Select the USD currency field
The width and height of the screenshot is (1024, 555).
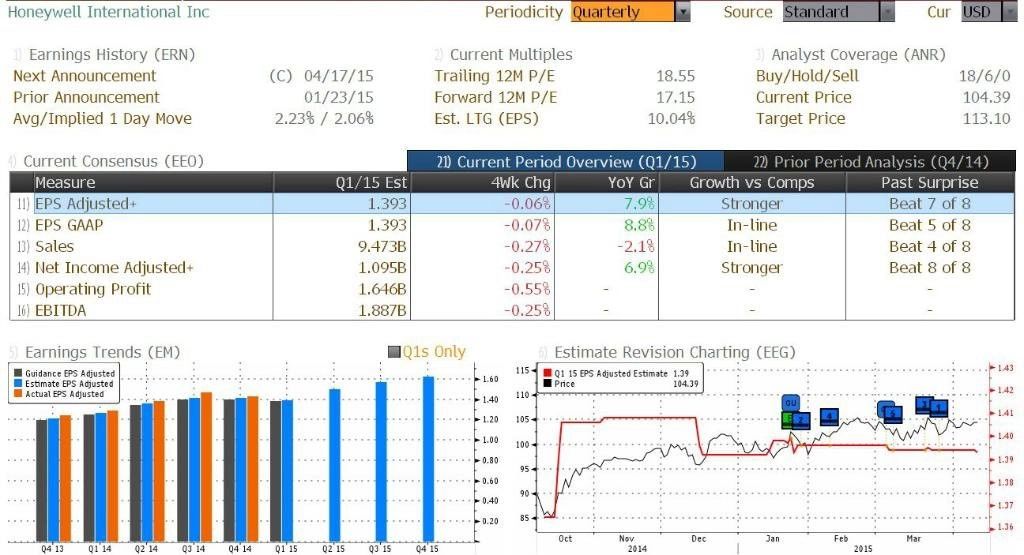click(x=981, y=12)
